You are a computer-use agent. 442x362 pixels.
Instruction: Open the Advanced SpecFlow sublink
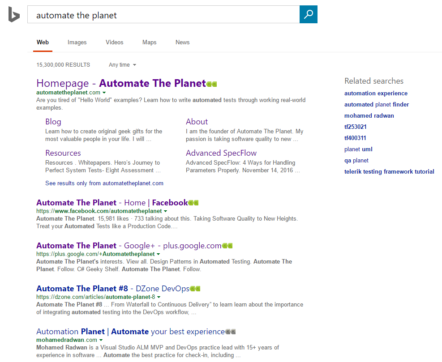click(x=221, y=153)
